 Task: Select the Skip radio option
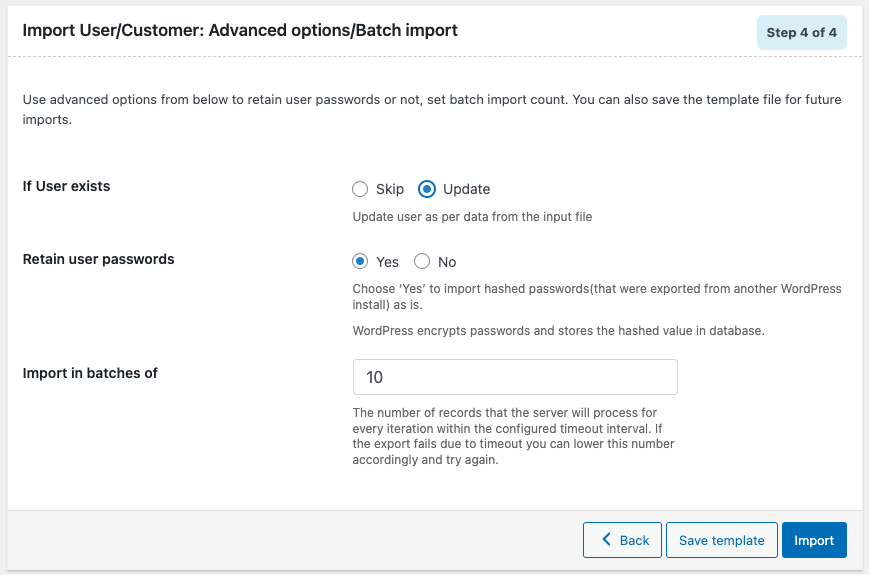tap(360, 189)
